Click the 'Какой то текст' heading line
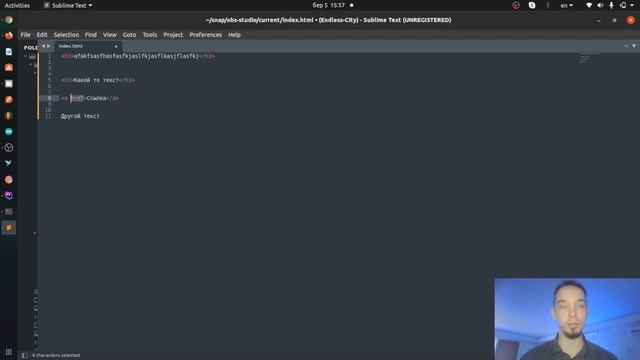640x360 pixels. [98, 80]
